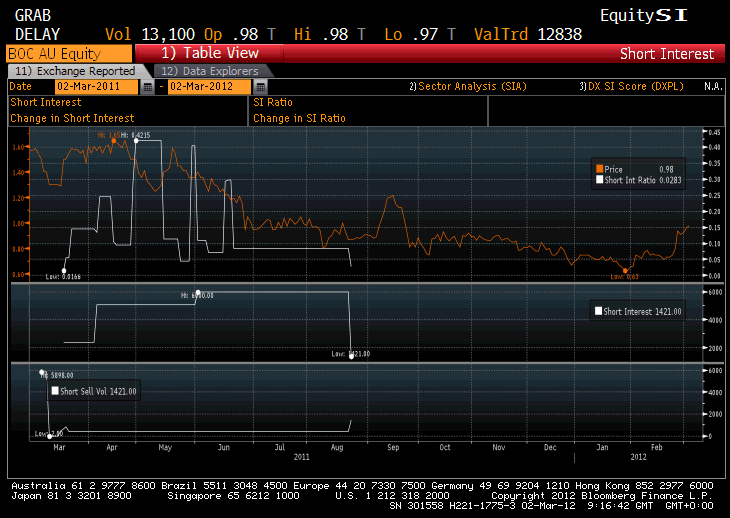Image resolution: width=730 pixels, height=518 pixels.
Task: Click the N.A. score value
Action: coord(713,87)
